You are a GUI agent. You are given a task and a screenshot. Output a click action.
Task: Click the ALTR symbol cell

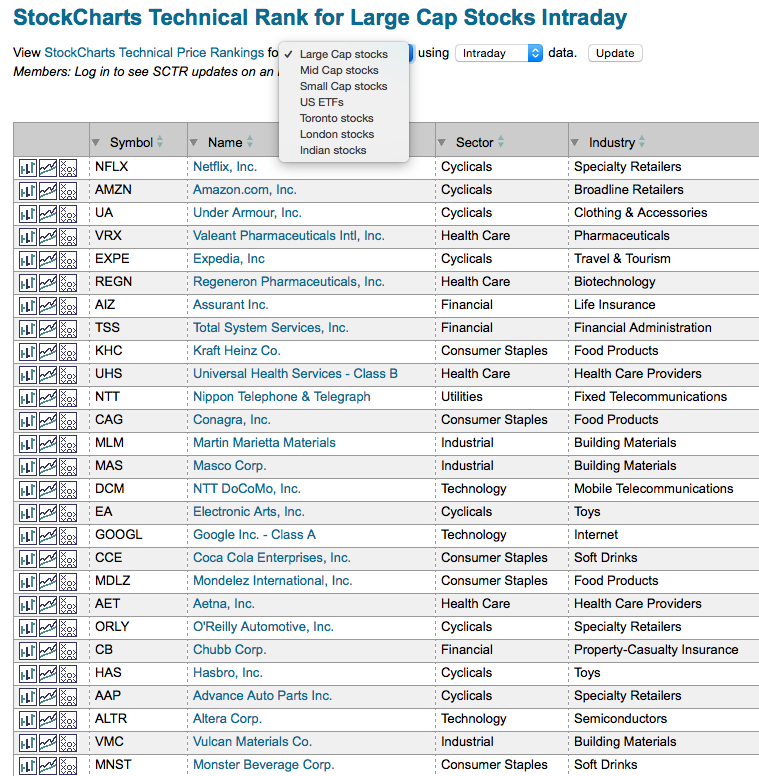click(x=139, y=719)
